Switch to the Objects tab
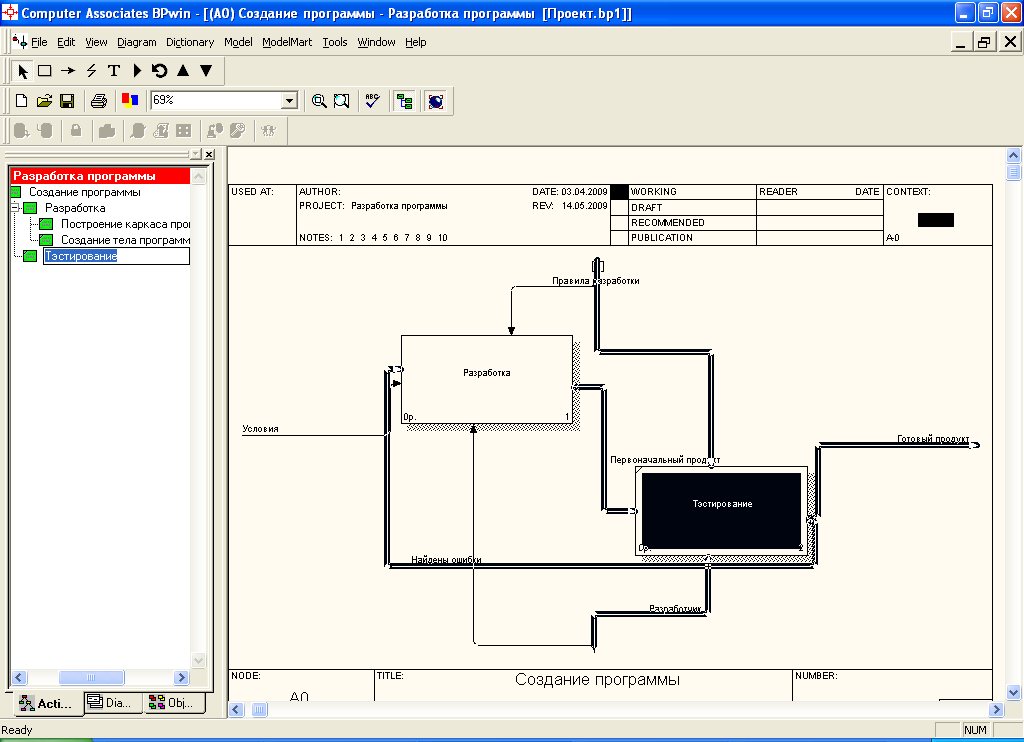Screen dimensions: 1024x742 click(173, 703)
